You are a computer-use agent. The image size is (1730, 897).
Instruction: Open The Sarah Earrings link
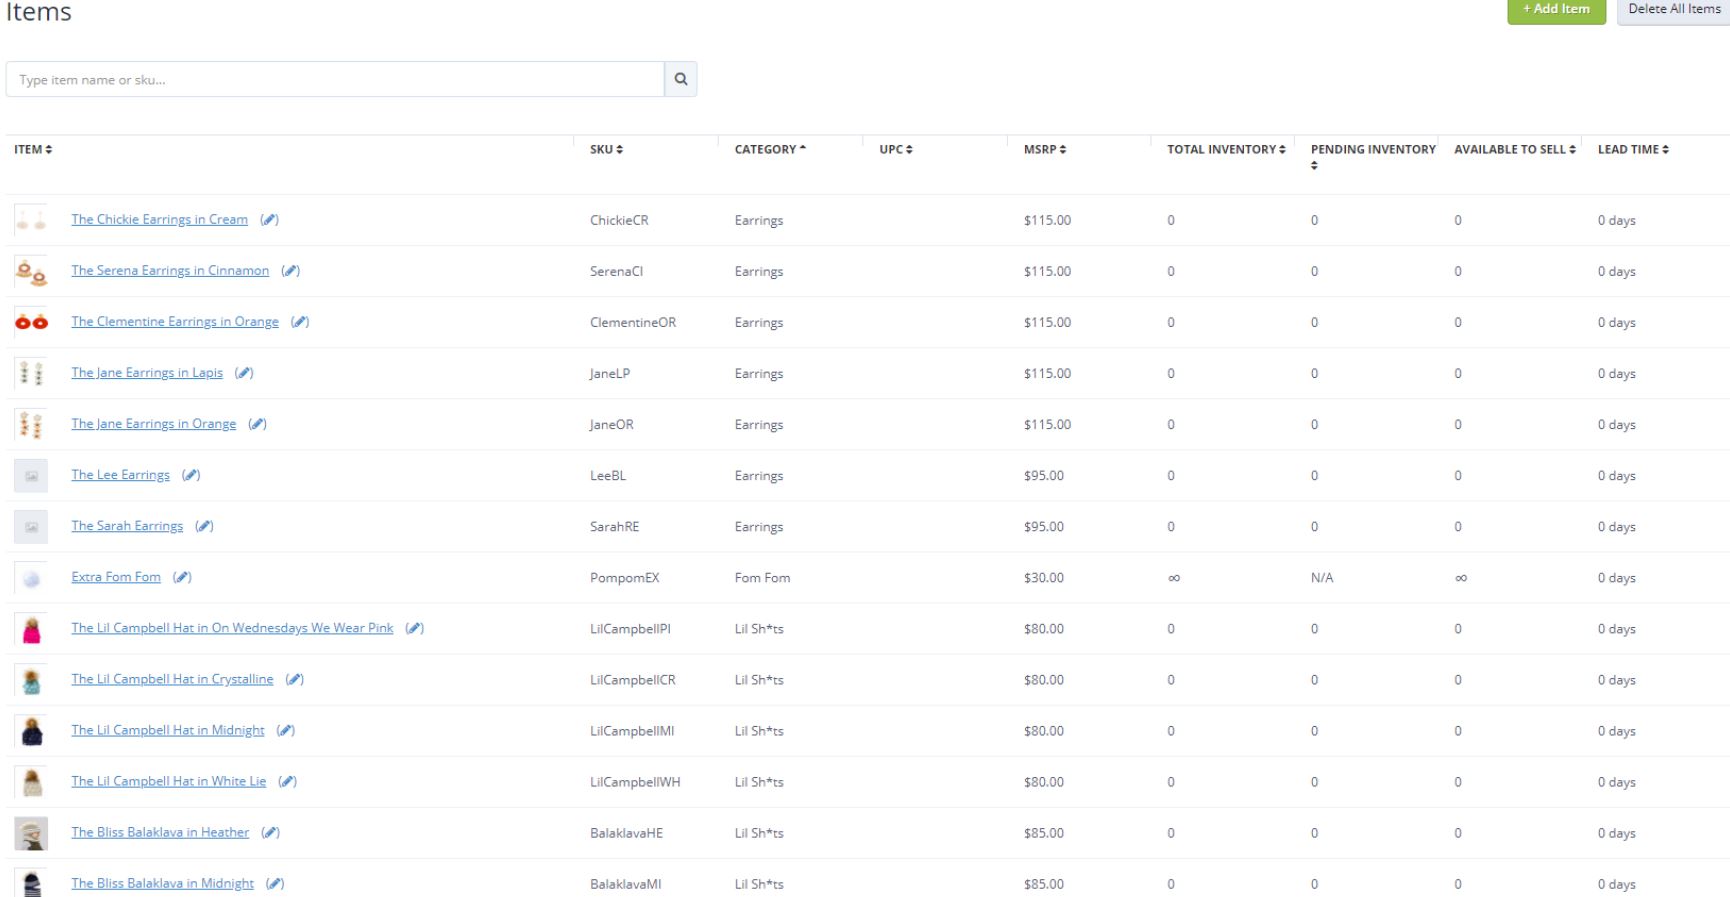127,525
